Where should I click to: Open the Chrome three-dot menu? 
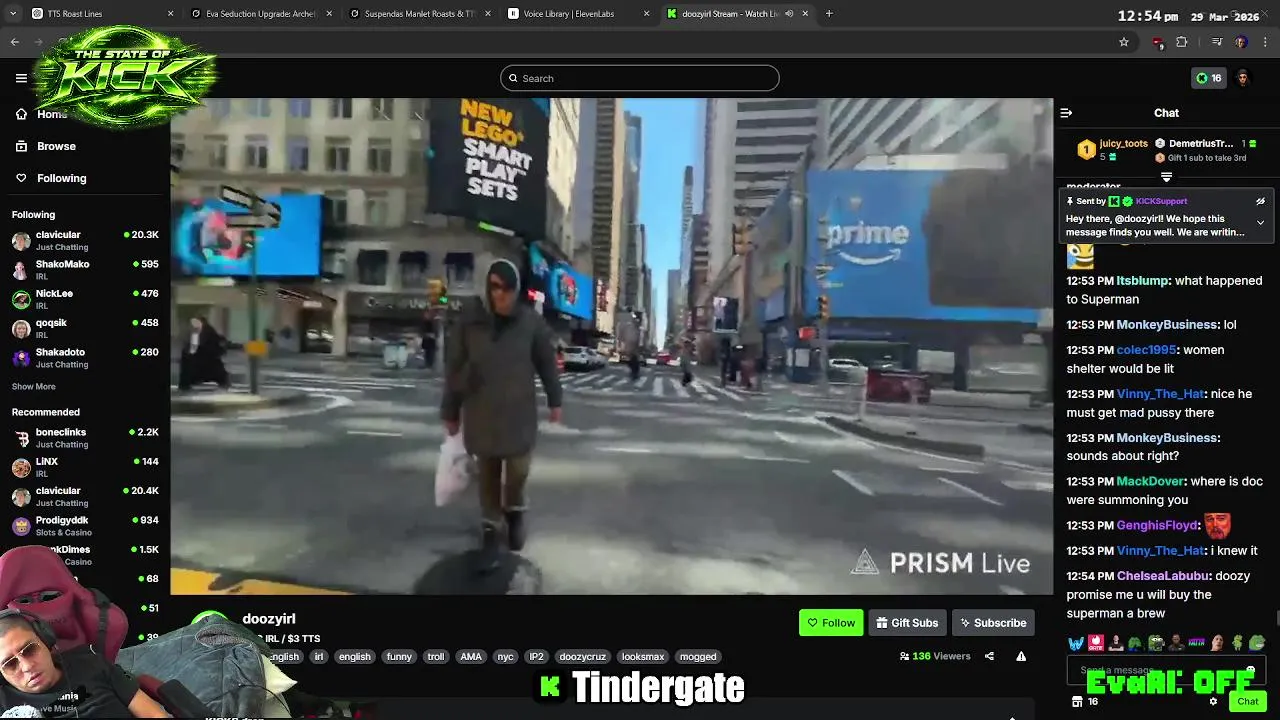coord(1266,42)
